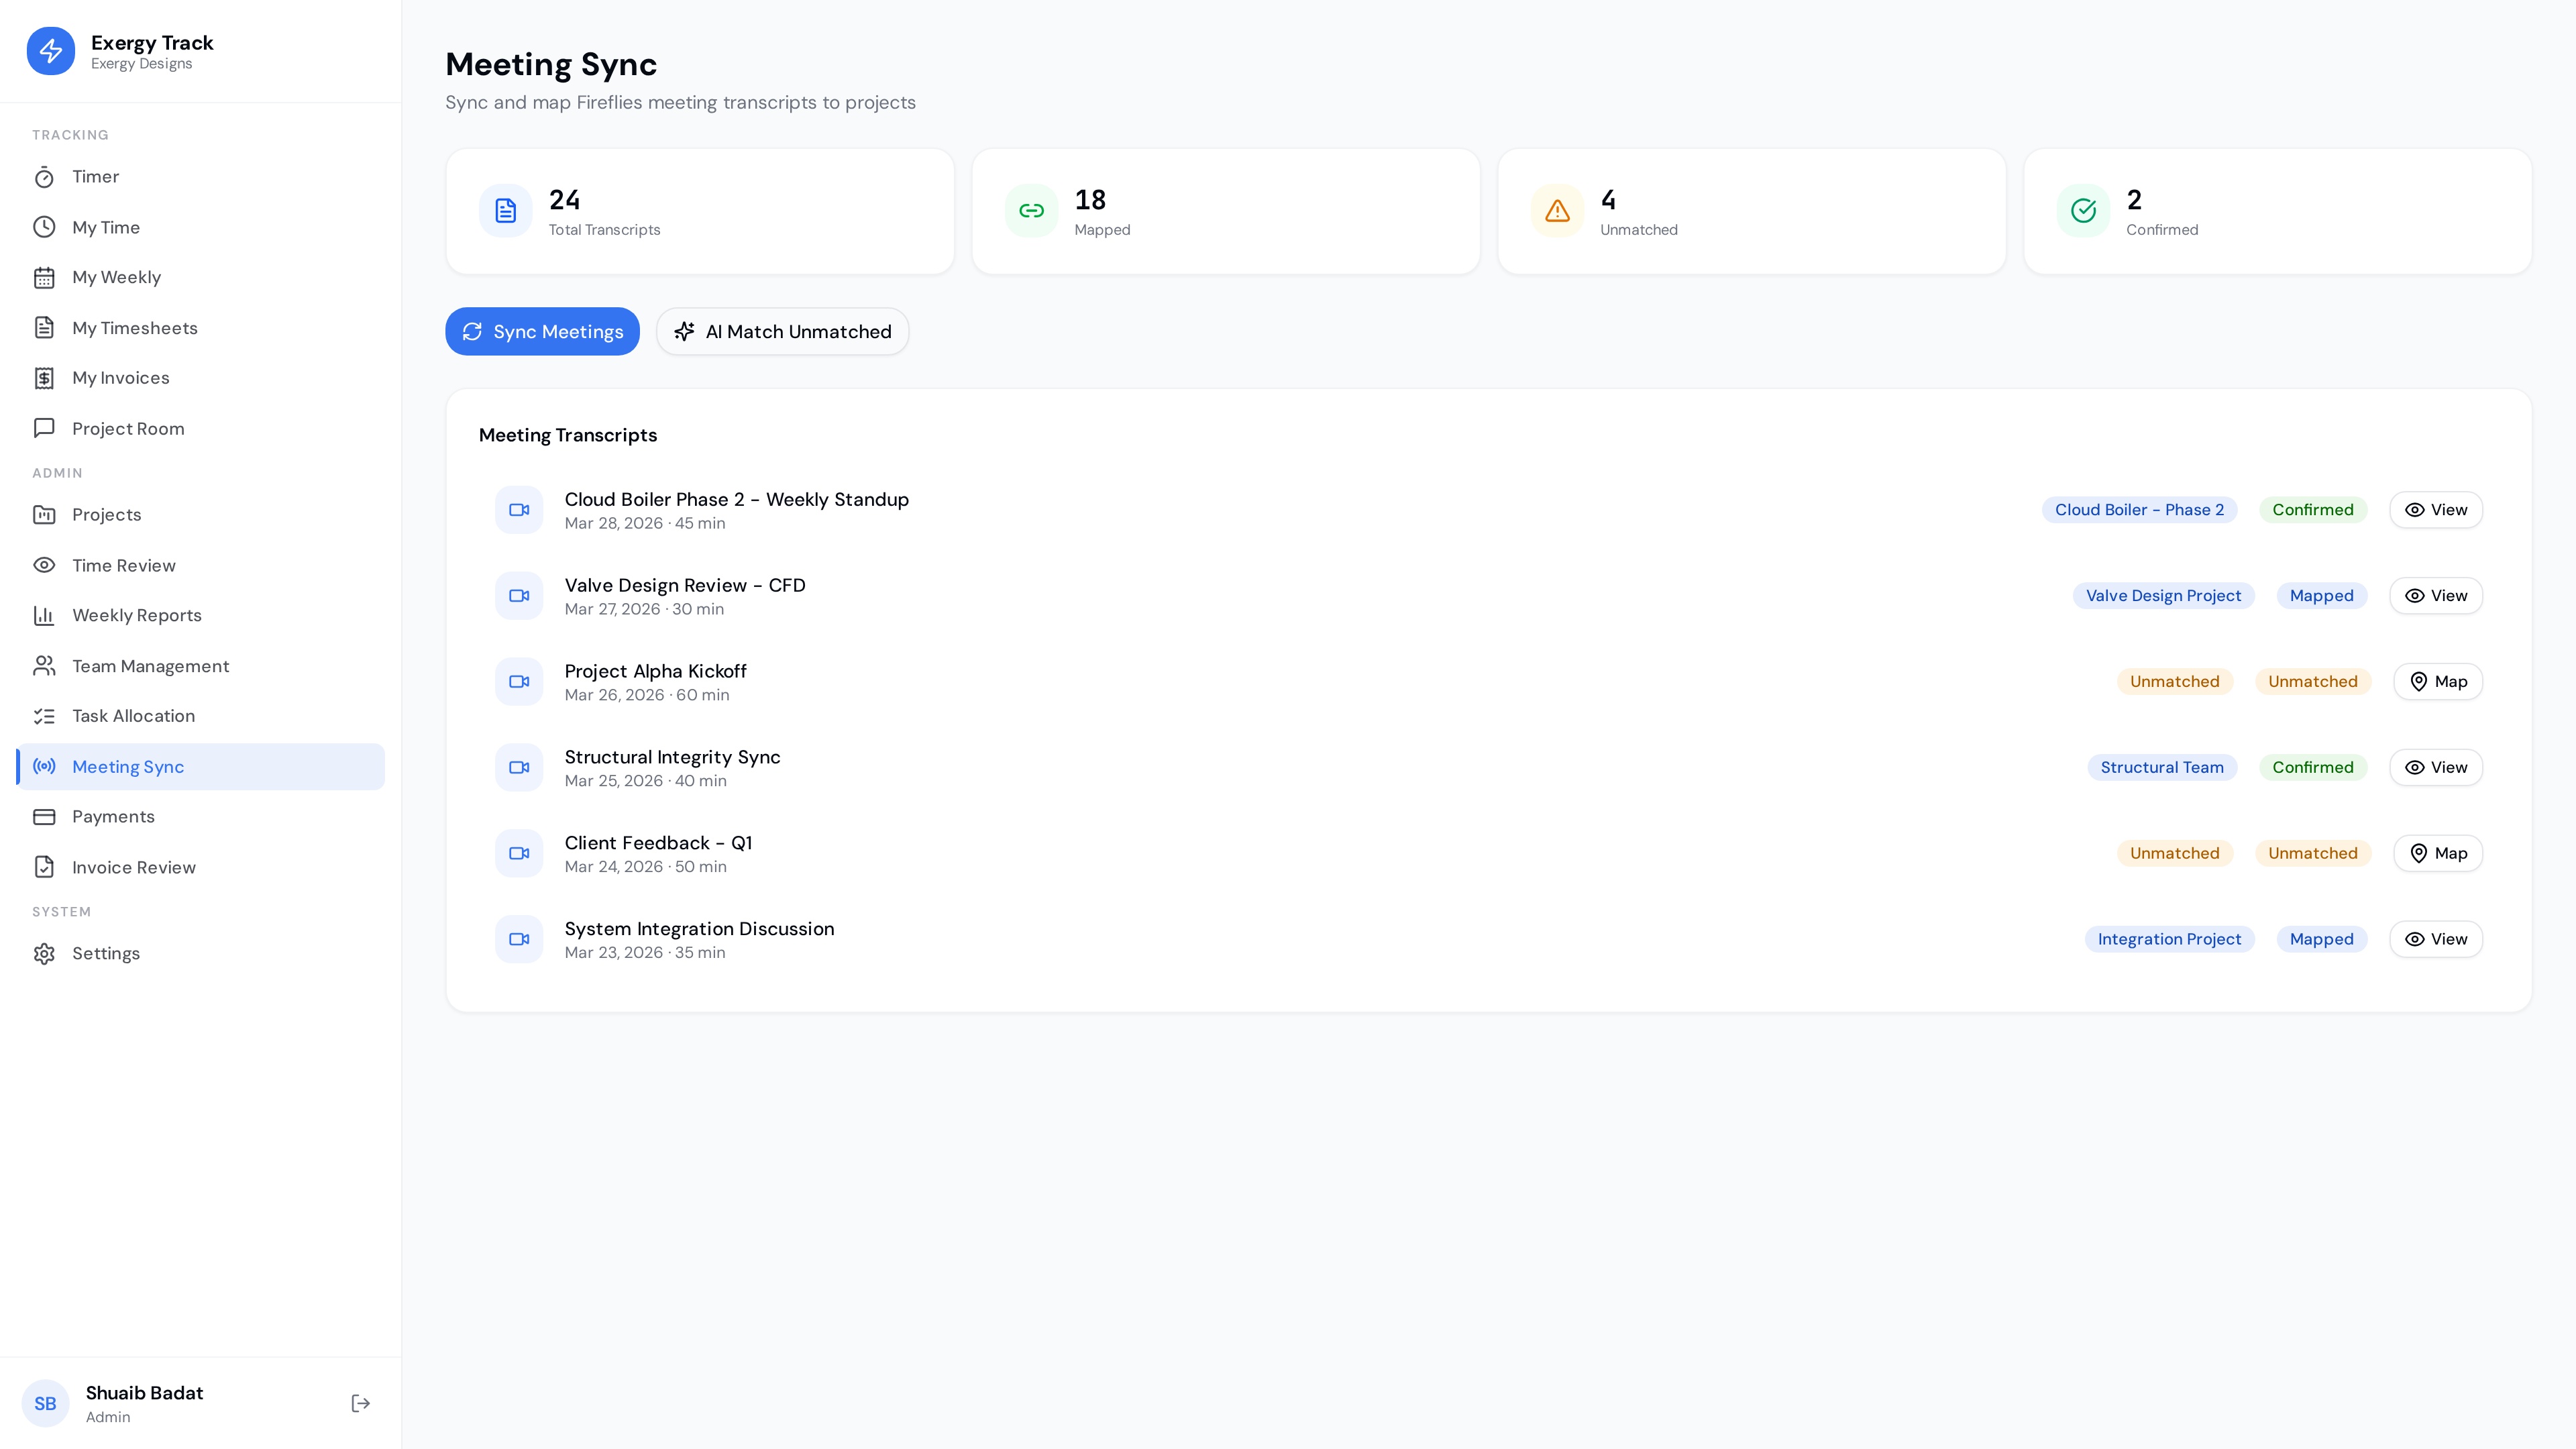Click the video icon for Structural Integrity Sync

[519, 767]
